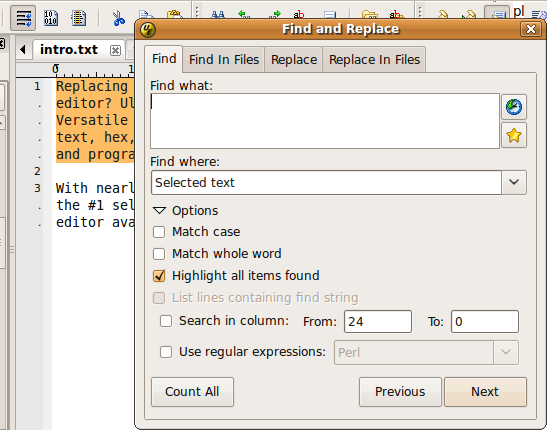The image size is (547, 430).
Task: Open the binoculars Find toolbar icon
Action: (x=218, y=15)
